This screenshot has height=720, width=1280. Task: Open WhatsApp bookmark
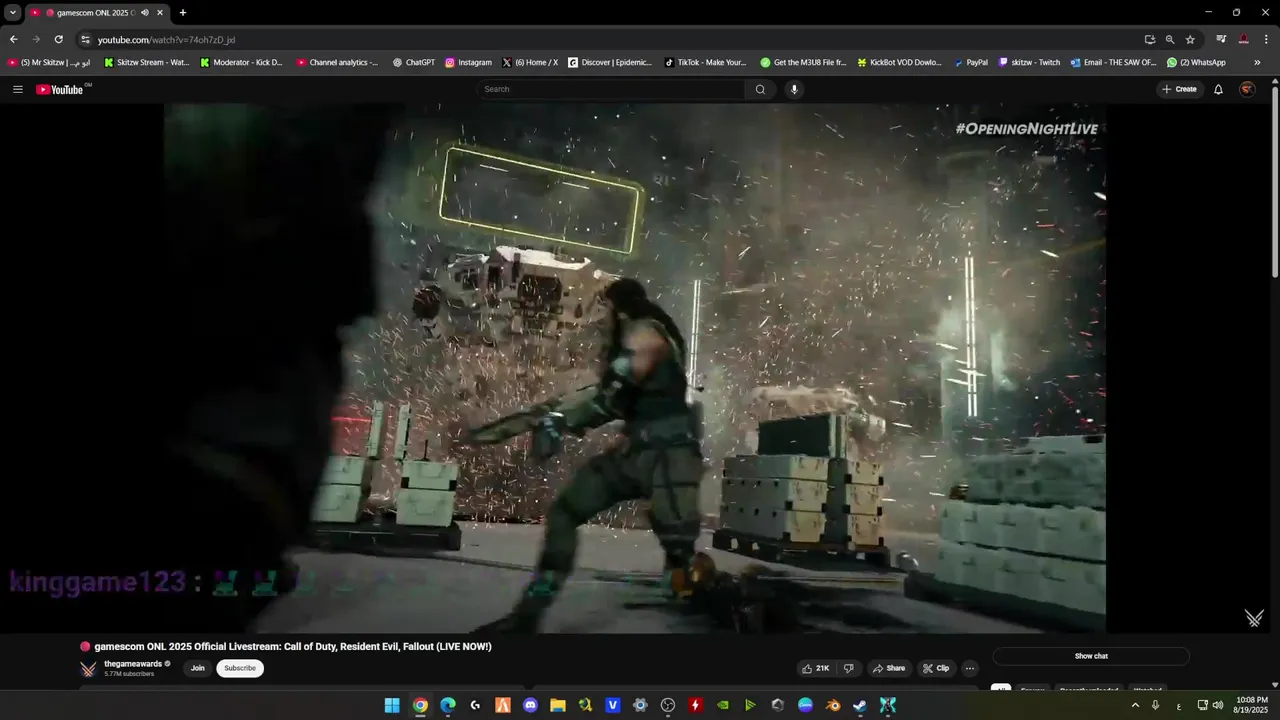pyautogui.click(x=1196, y=62)
